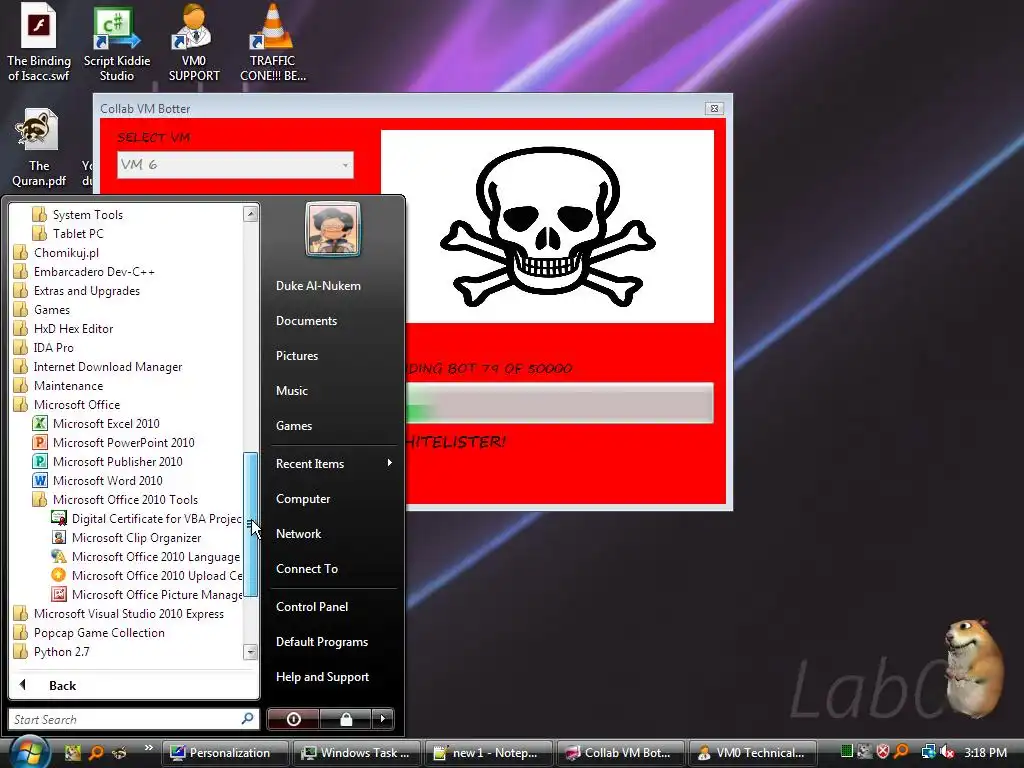Click the network tray icon

928,752
